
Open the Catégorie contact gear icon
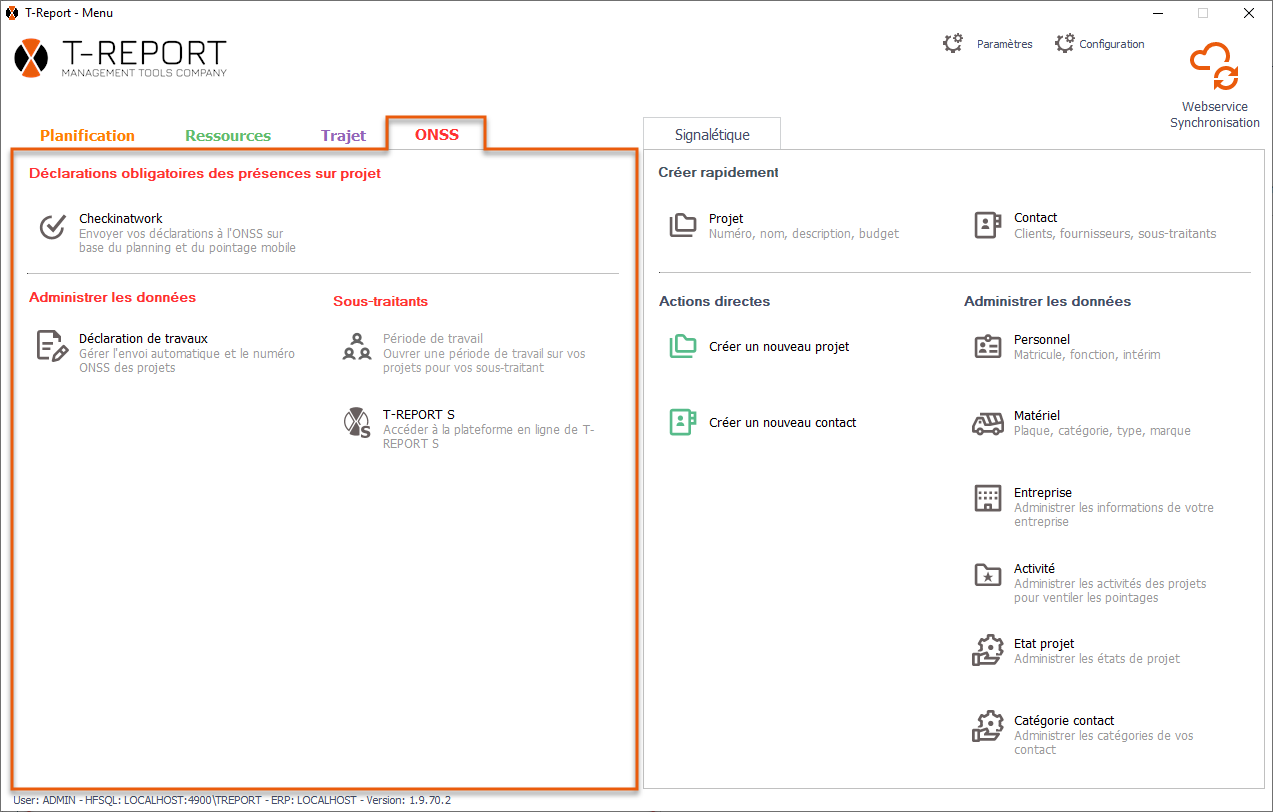987,726
